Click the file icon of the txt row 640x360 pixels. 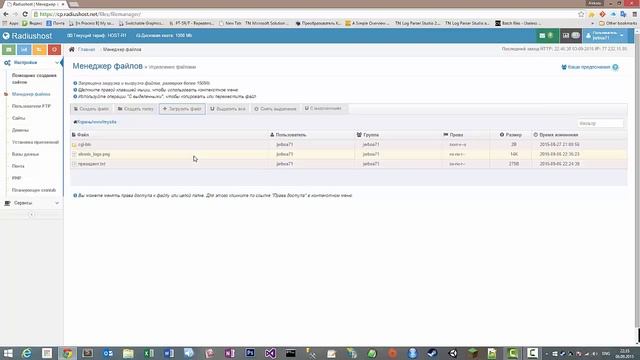[x=74, y=164]
